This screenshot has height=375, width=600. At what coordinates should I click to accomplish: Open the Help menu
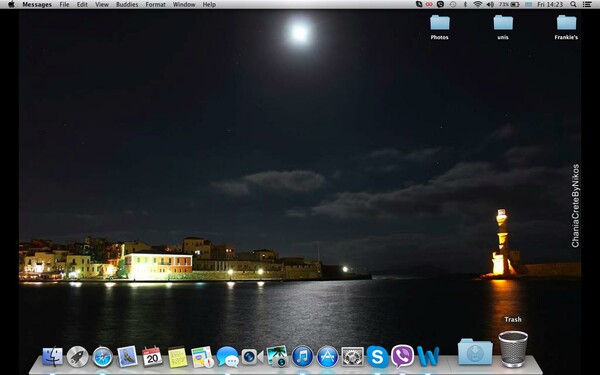click(209, 5)
